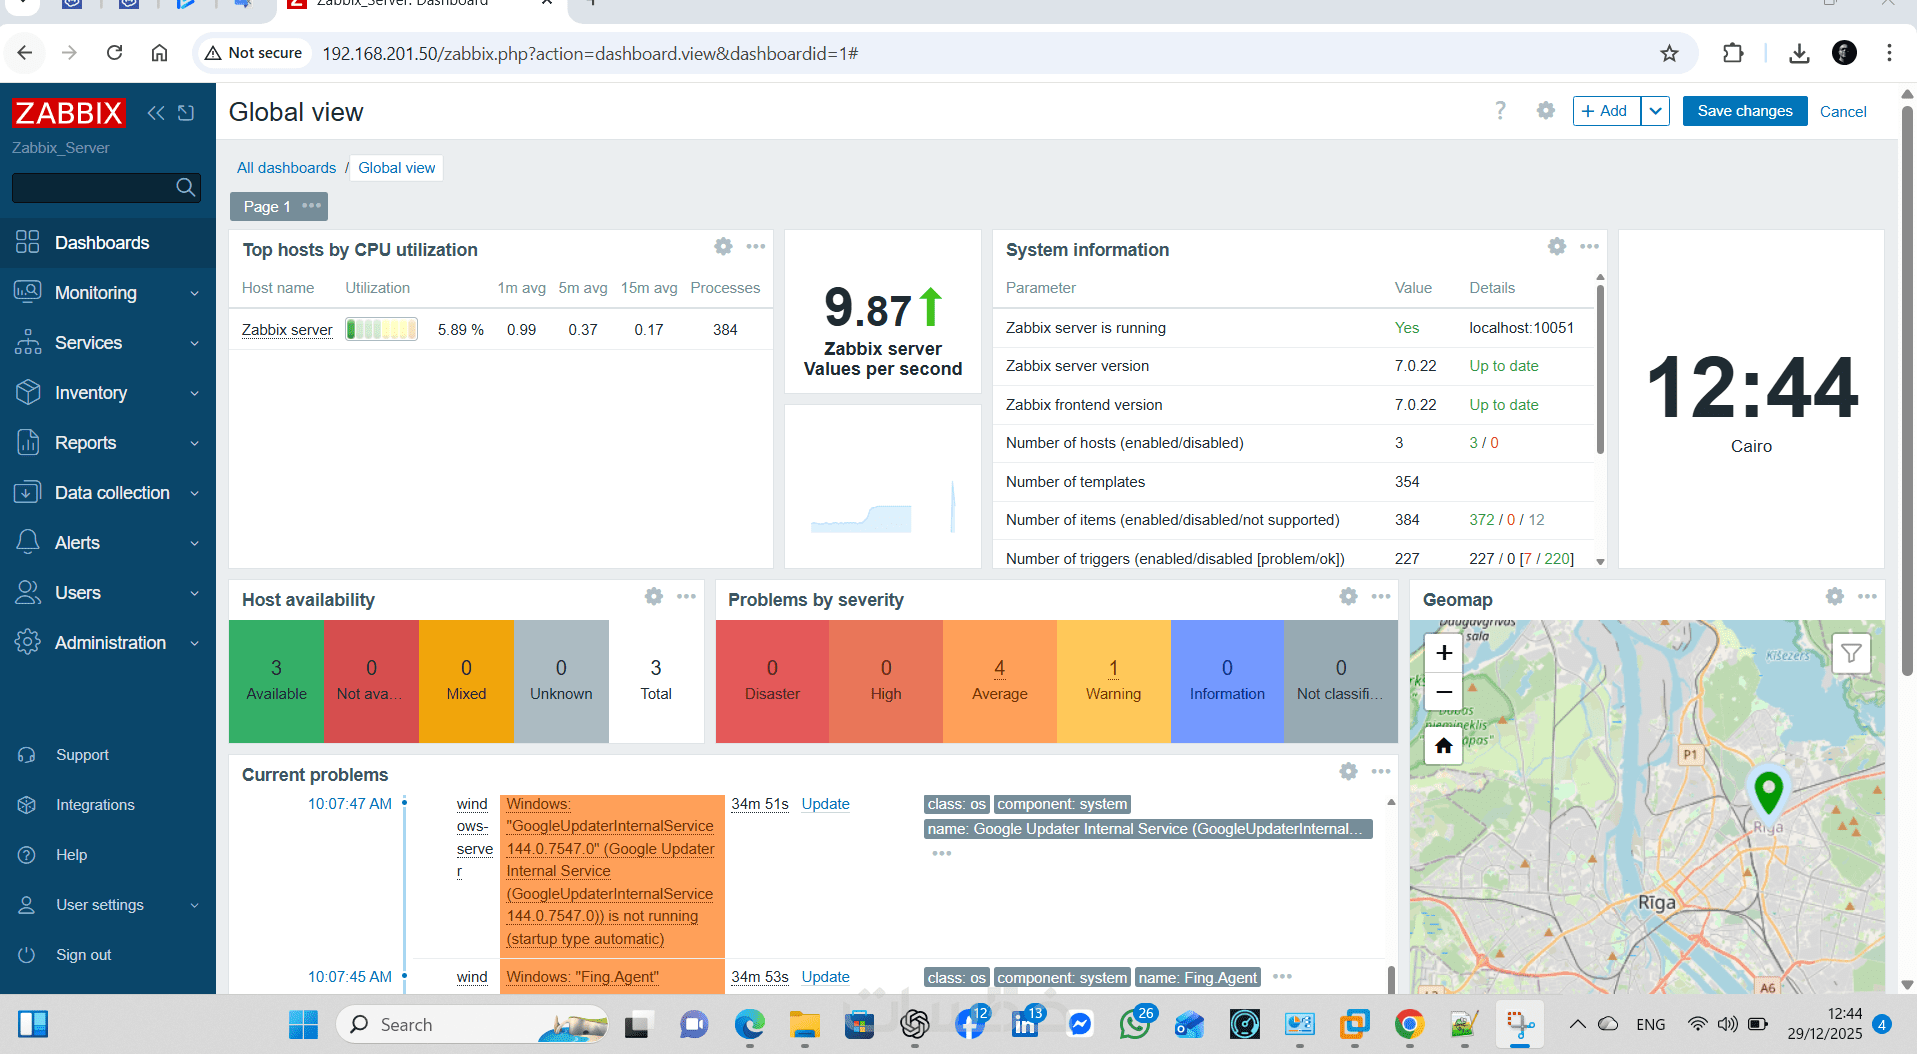Click the Geomap home view icon
Viewport: 1917px width, 1054px height.
coord(1444,746)
